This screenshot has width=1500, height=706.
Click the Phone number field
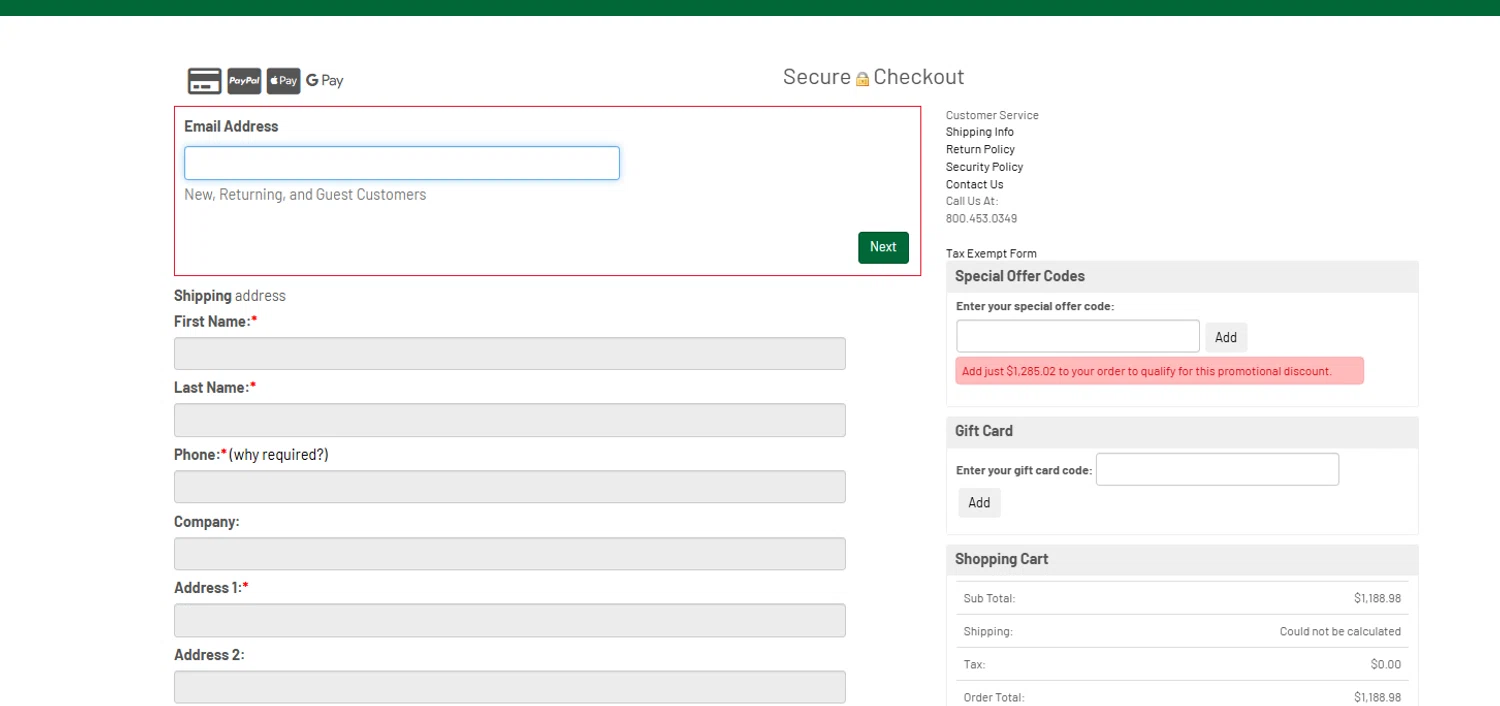pyautogui.click(x=510, y=487)
